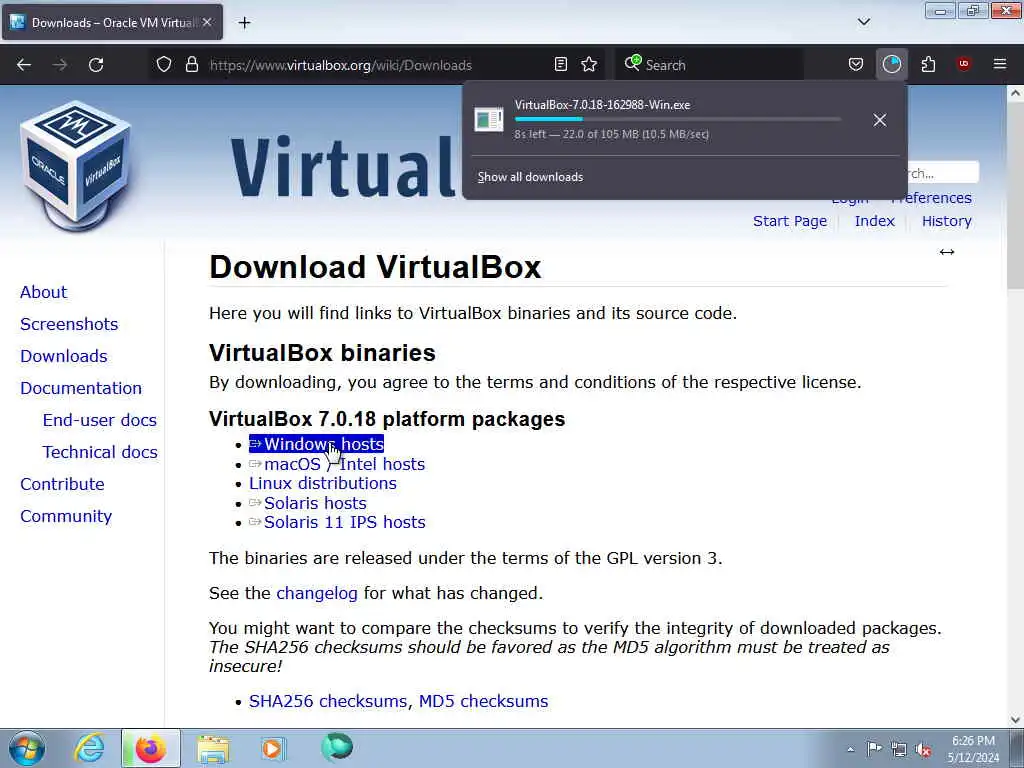Open the Action Center flag icon
This screenshot has width=1024, height=768.
pos(874,748)
